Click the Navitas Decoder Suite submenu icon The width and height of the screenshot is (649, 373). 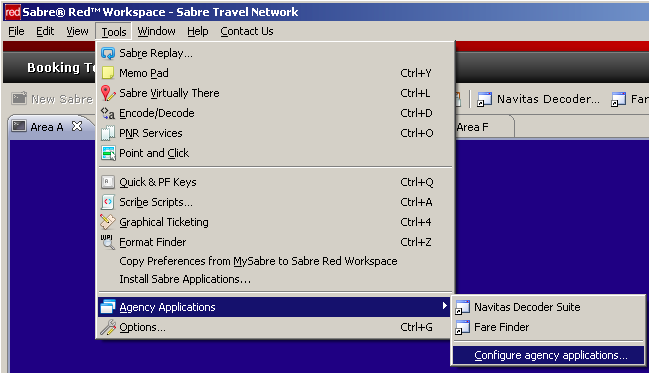[x=462, y=307]
